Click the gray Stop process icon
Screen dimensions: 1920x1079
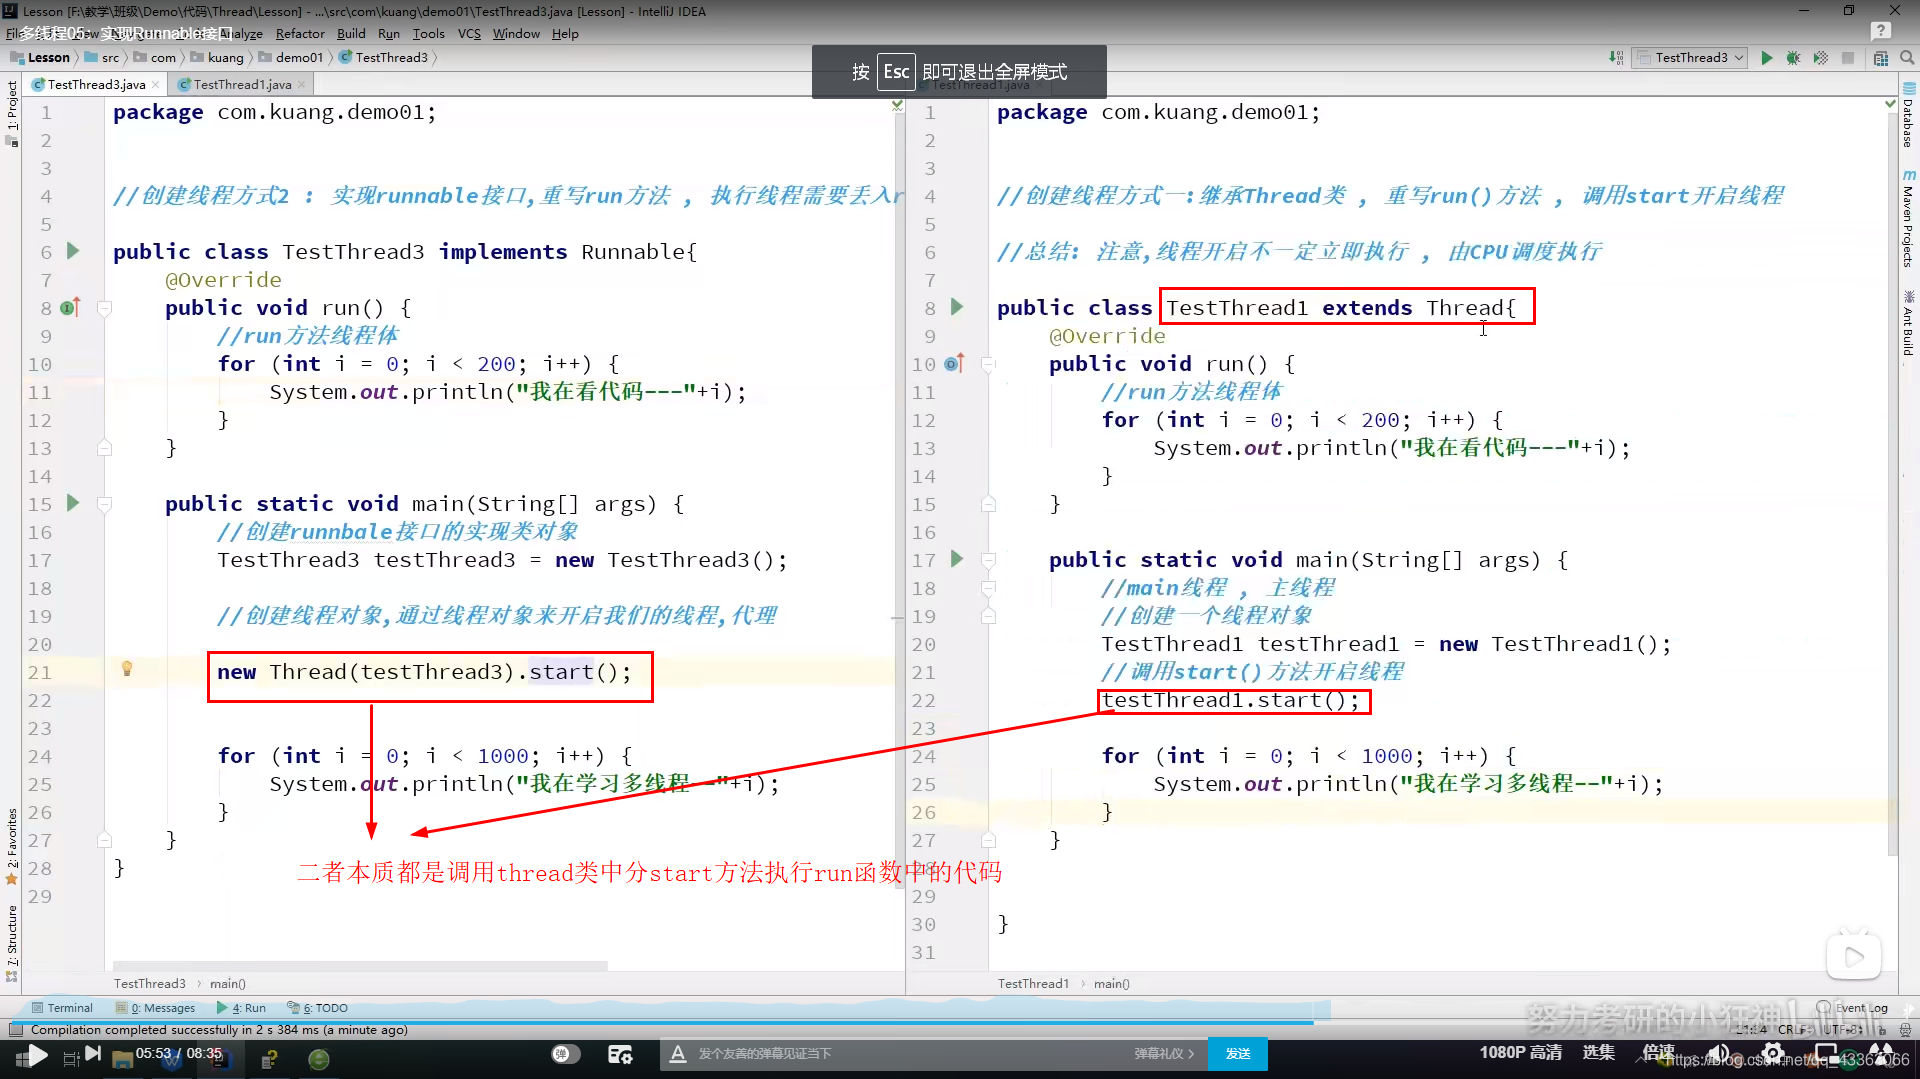(x=1848, y=58)
